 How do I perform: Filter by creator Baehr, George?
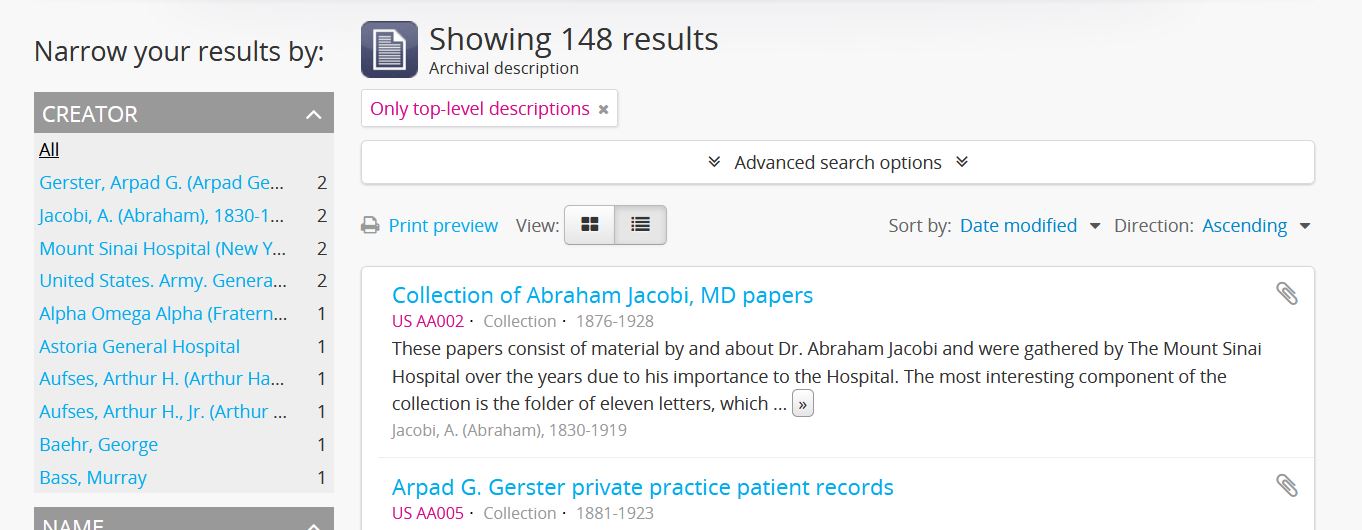click(x=98, y=445)
